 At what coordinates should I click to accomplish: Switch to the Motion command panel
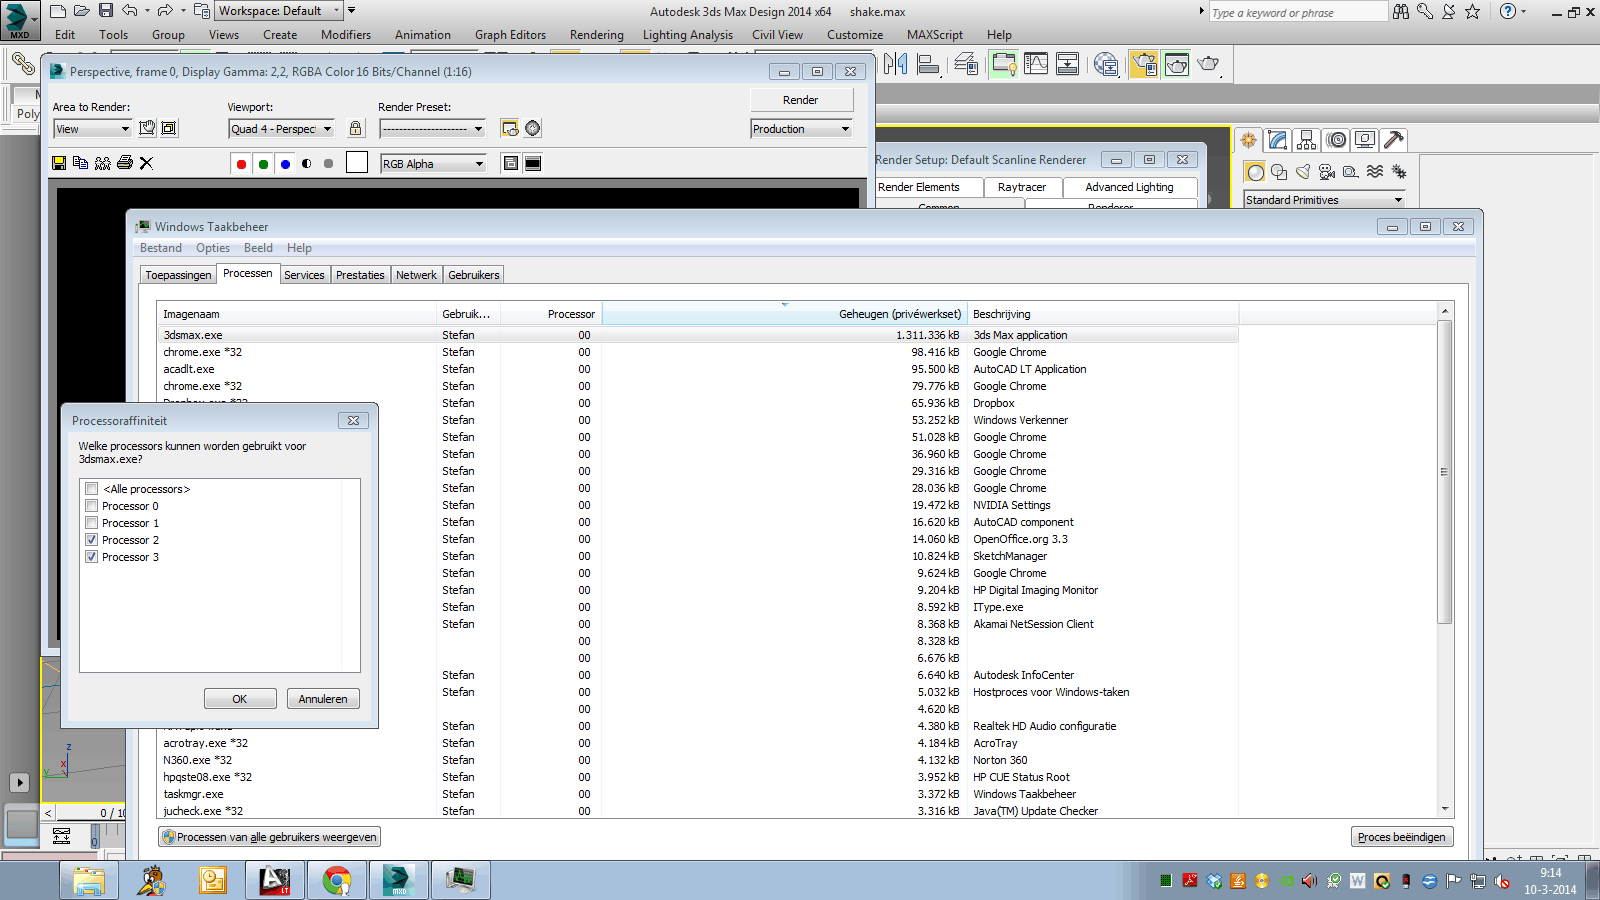click(1336, 140)
